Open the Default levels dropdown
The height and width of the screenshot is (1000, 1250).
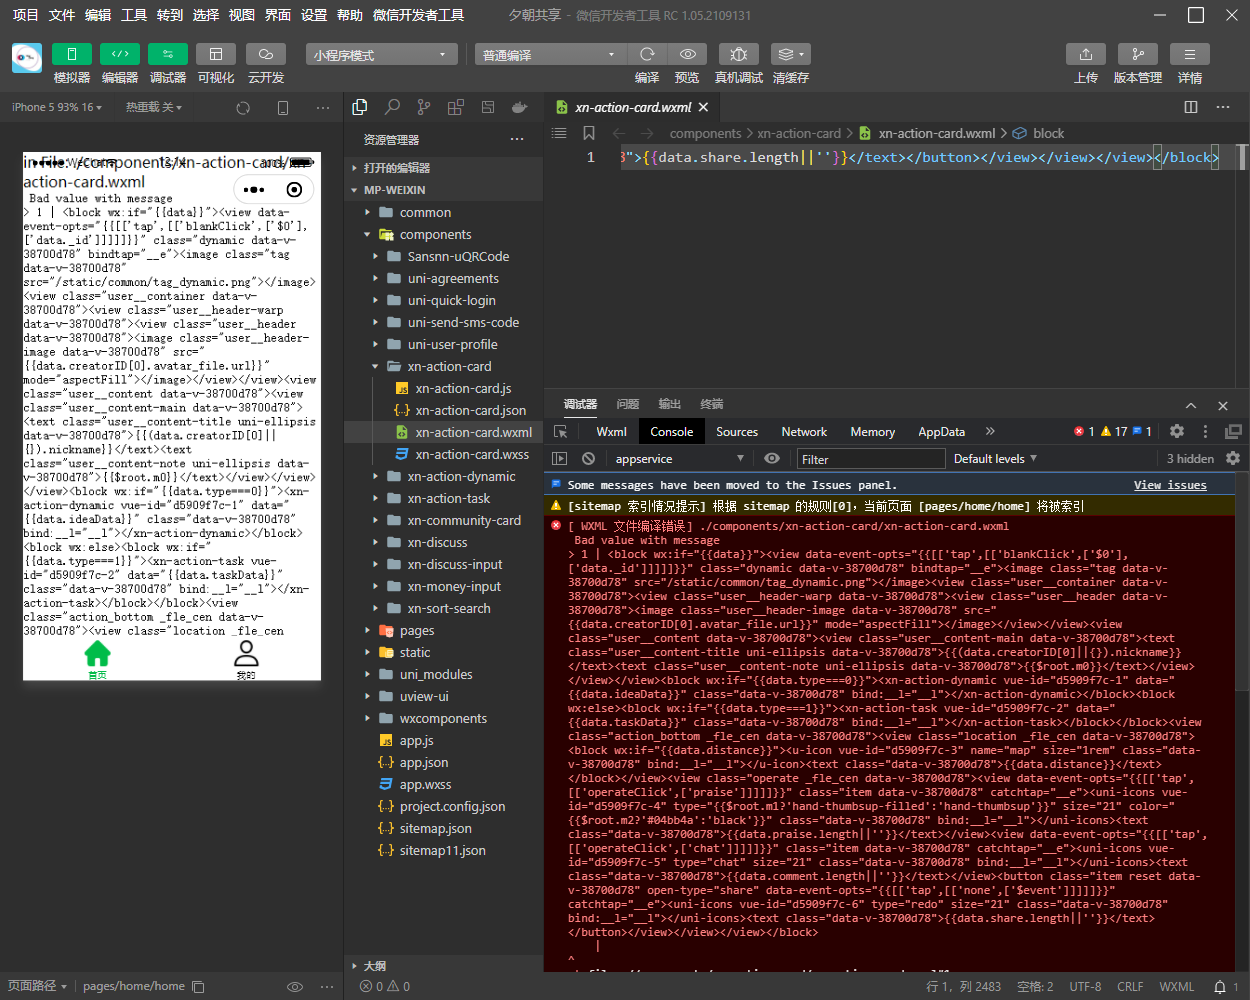click(995, 459)
